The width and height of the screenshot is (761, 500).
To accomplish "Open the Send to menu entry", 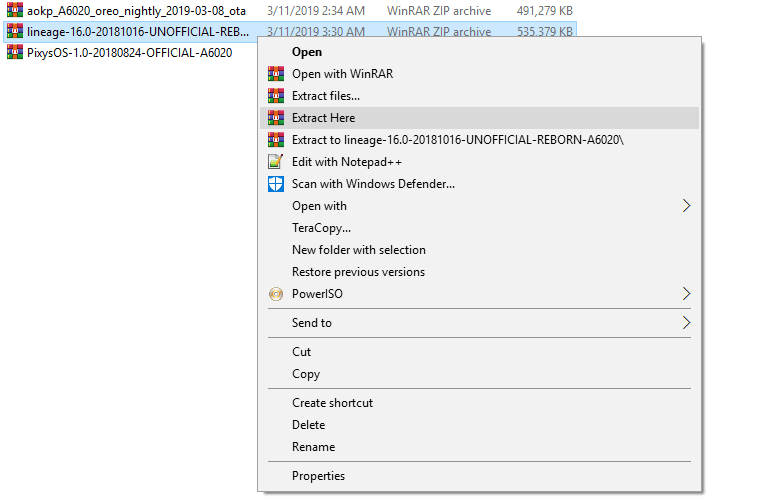I will click(x=480, y=323).
